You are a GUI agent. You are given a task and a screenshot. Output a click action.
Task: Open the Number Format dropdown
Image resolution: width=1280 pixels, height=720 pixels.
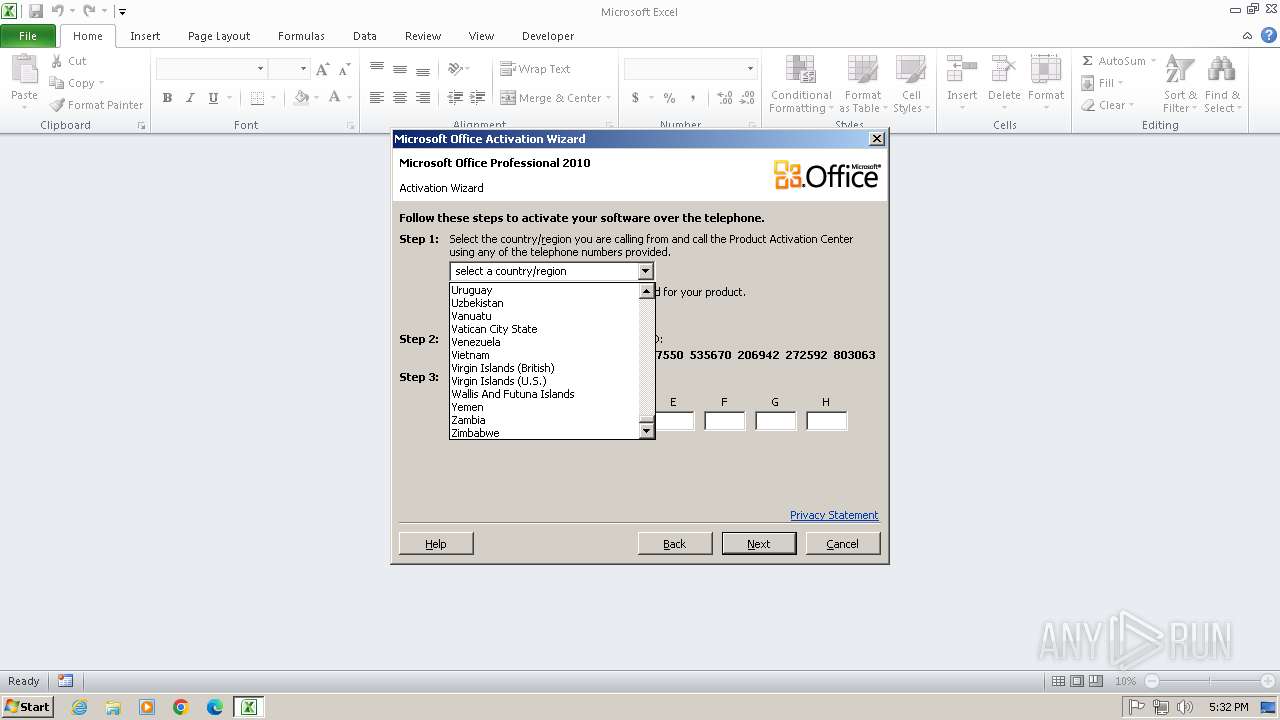750,69
